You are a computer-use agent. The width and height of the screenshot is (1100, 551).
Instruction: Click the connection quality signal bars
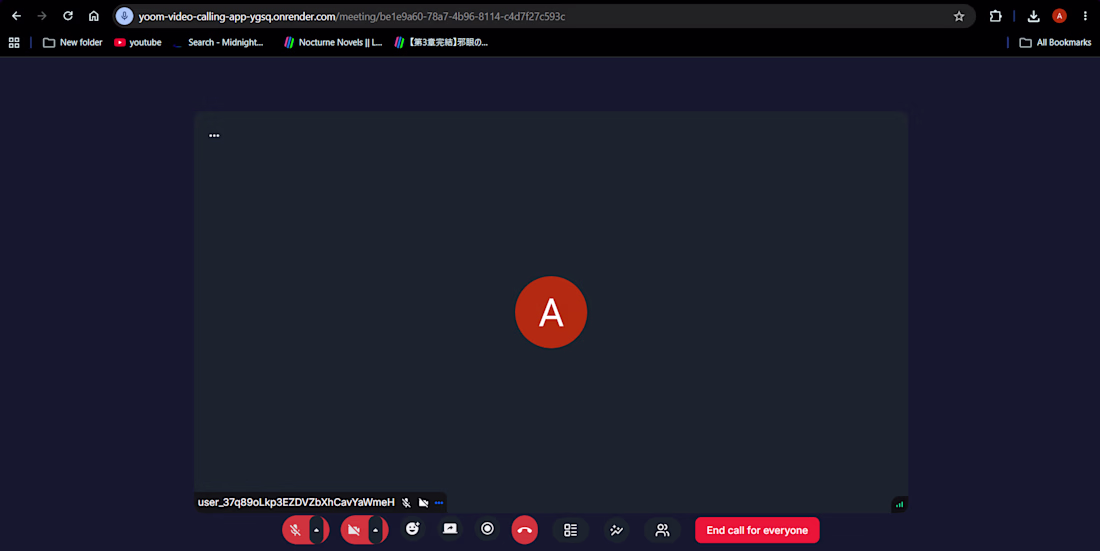click(899, 504)
